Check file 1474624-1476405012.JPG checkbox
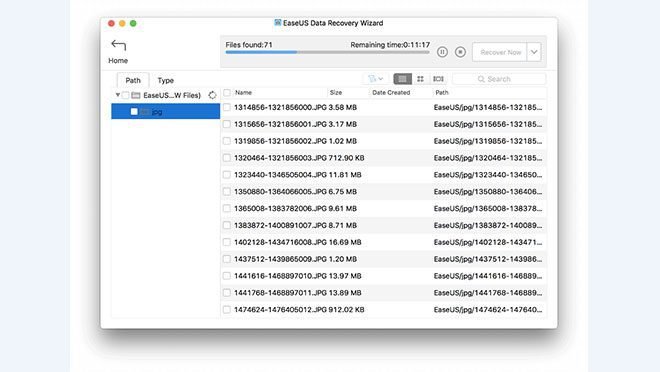This screenshot has height=372, width=660. coord(227,309)
